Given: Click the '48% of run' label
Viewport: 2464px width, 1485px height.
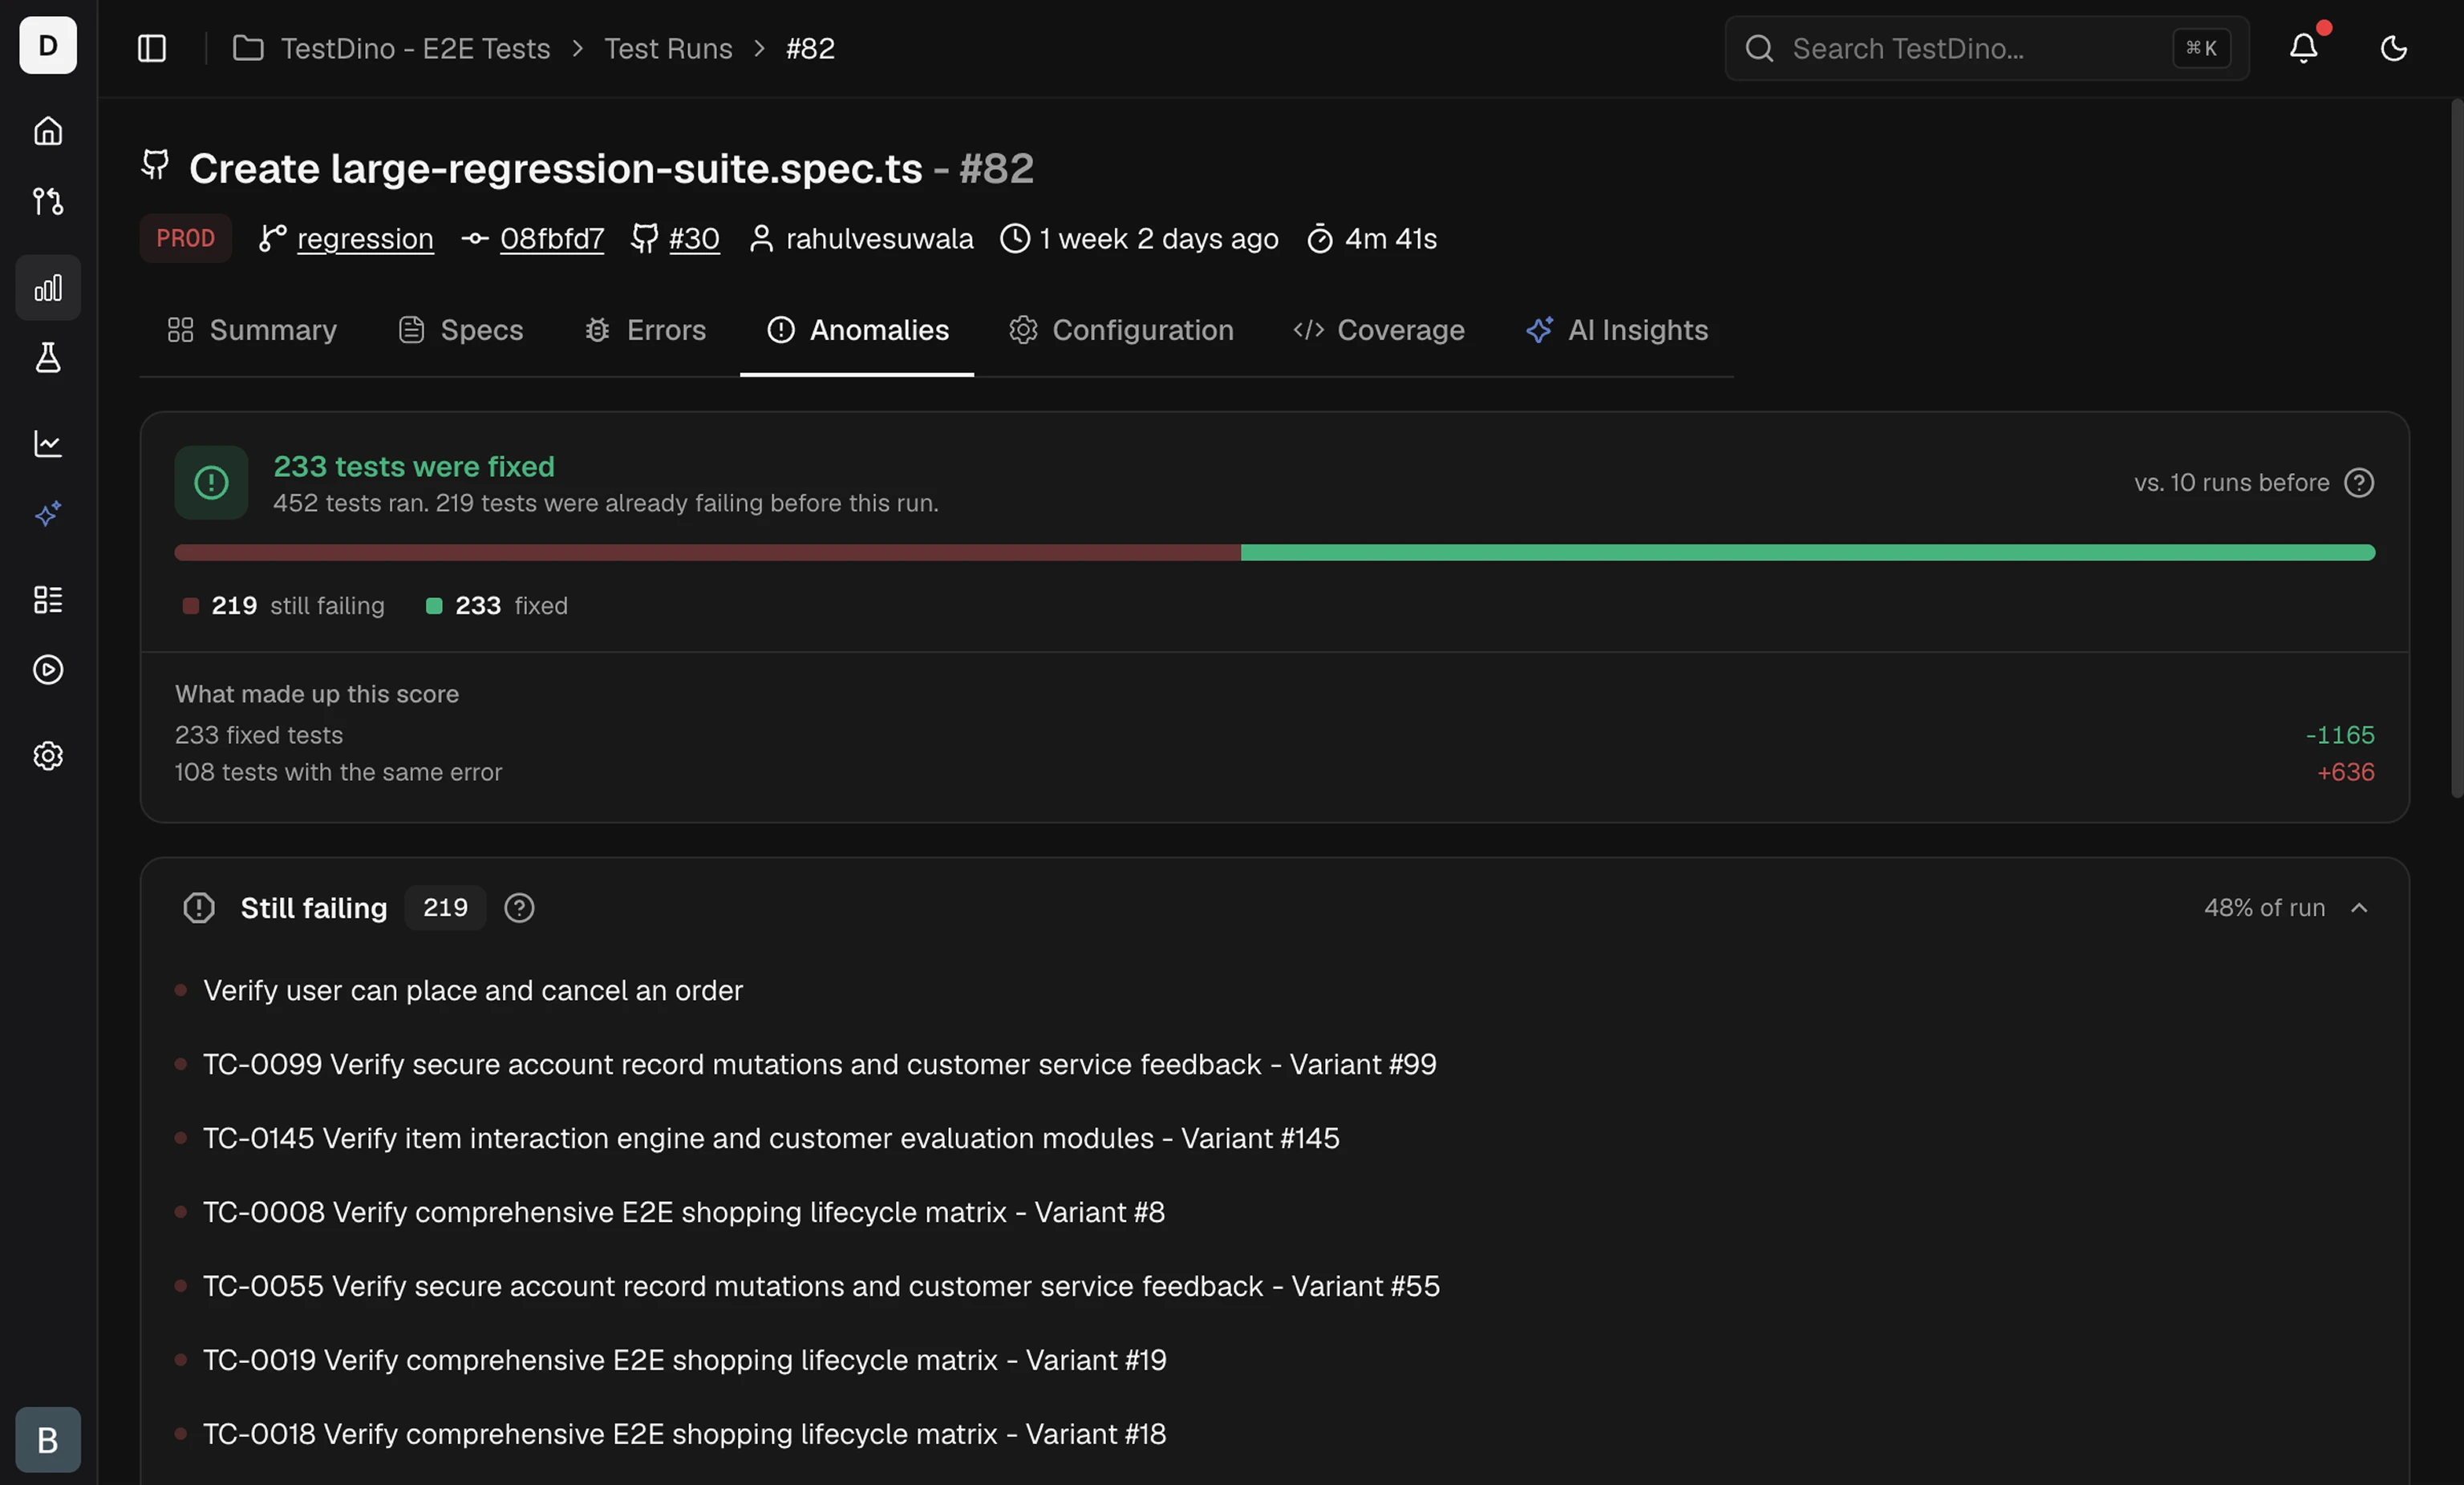Looking at the screenshot, I should pos(2264,908).
